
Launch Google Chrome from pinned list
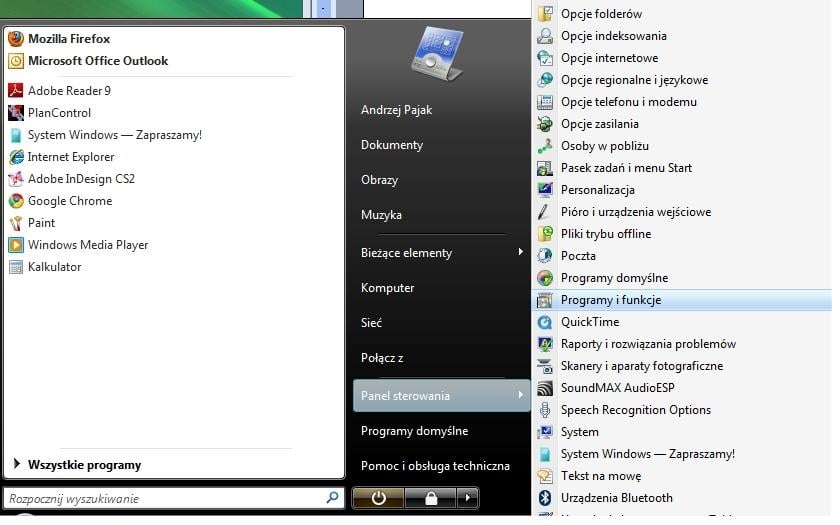point(16,201)
